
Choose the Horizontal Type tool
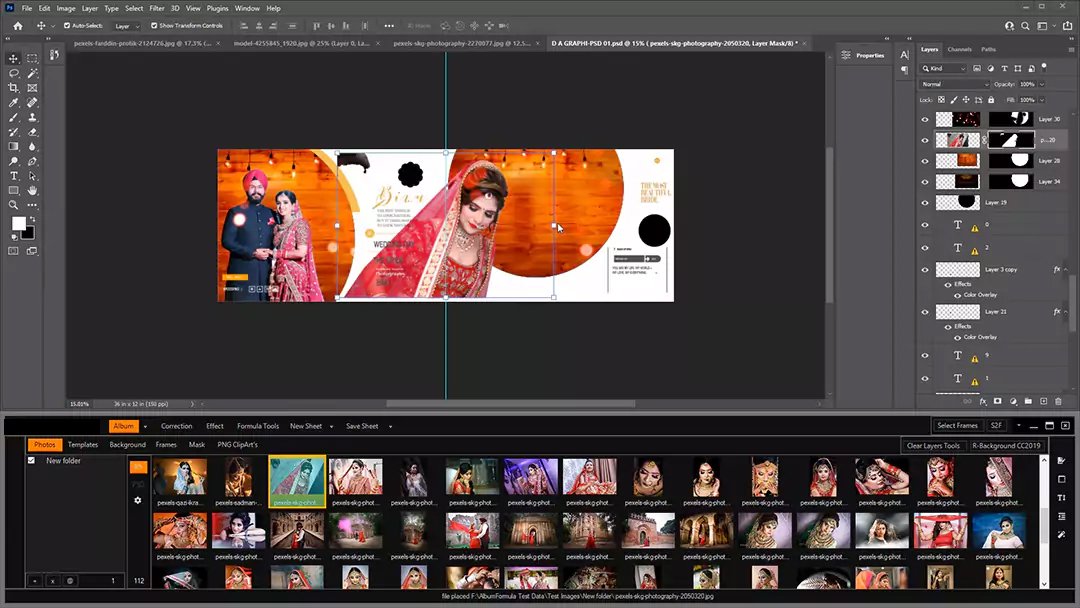(x=14, y=176)
